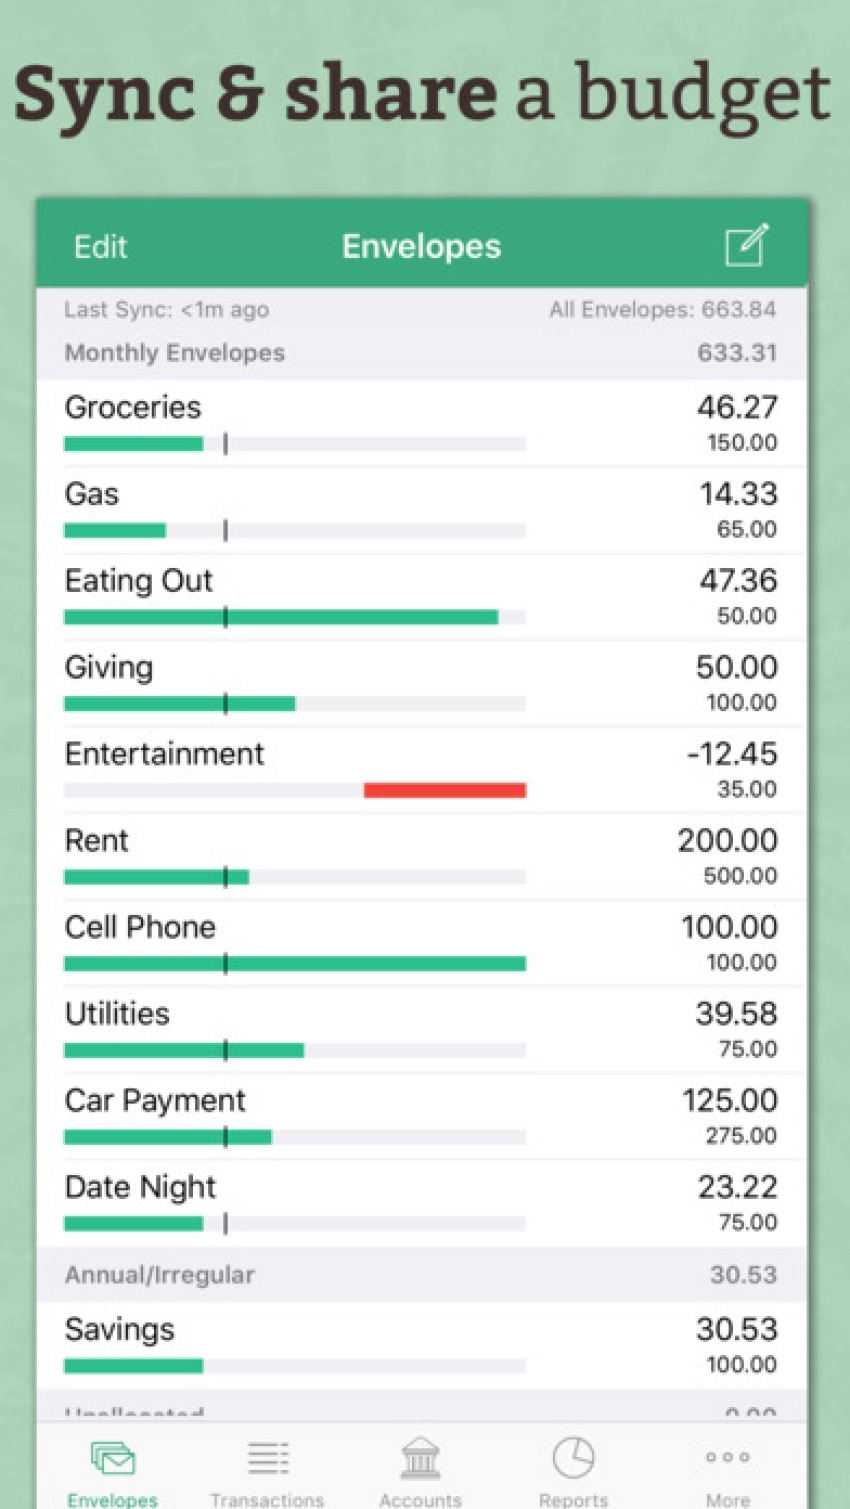The image size is (850, 1509).
Task: Select the Savings envelope row
Action: (420, 1345)
